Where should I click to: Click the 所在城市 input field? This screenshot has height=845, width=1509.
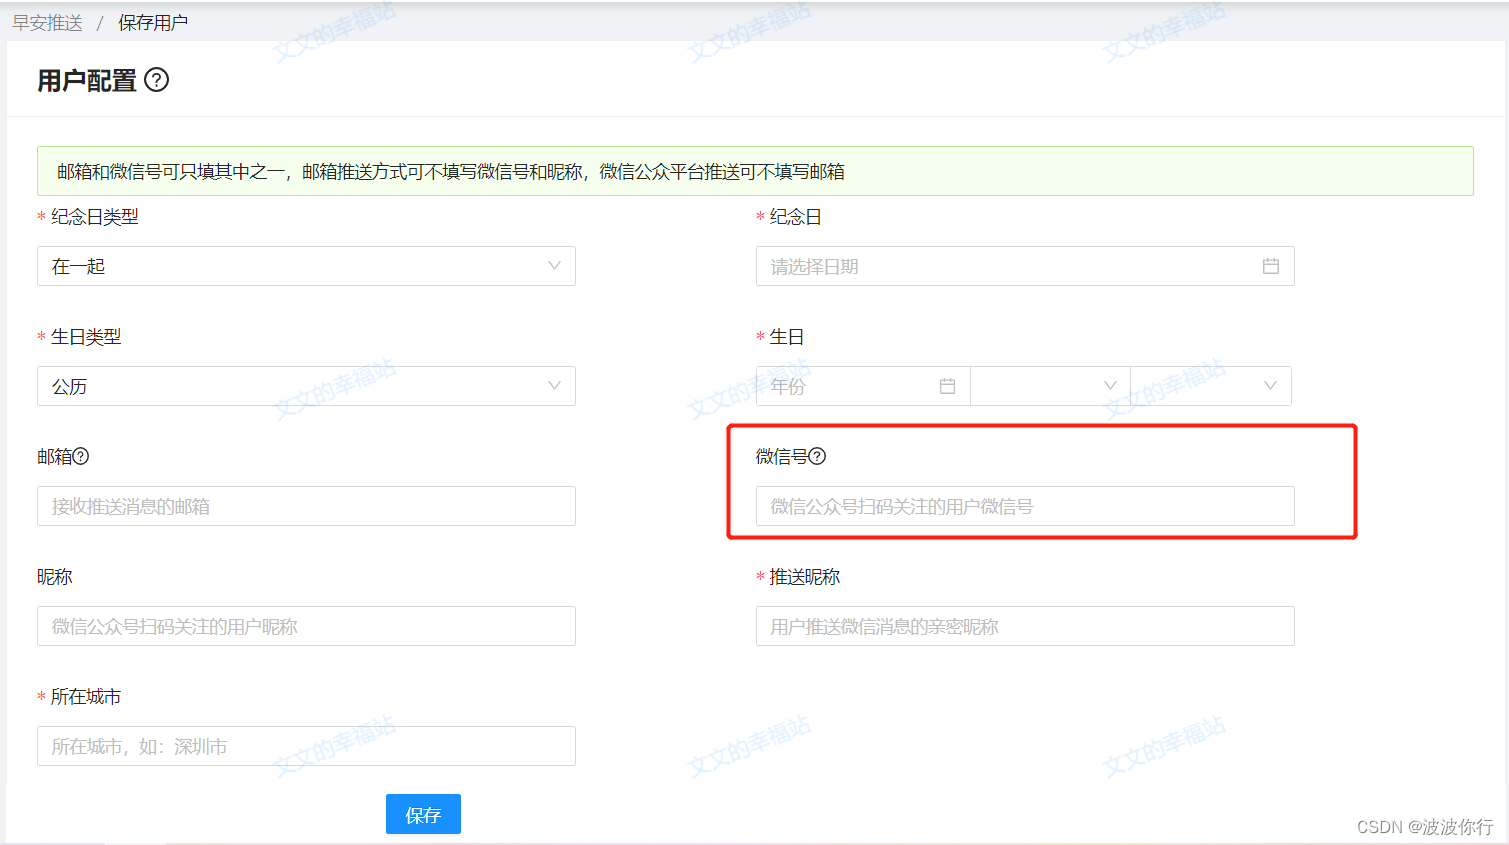point(306,746)
